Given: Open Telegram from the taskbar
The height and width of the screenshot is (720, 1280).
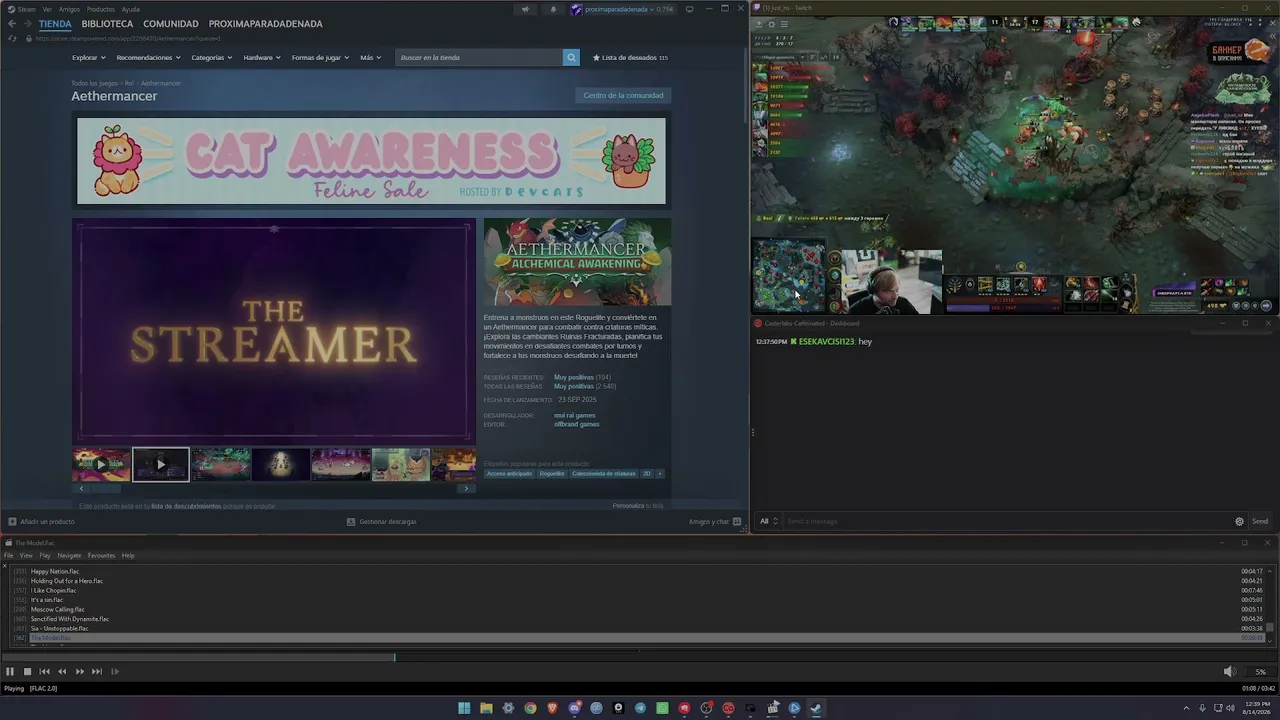Looking at the screenshot, I should pyautogui.click(x=640, y=708).
